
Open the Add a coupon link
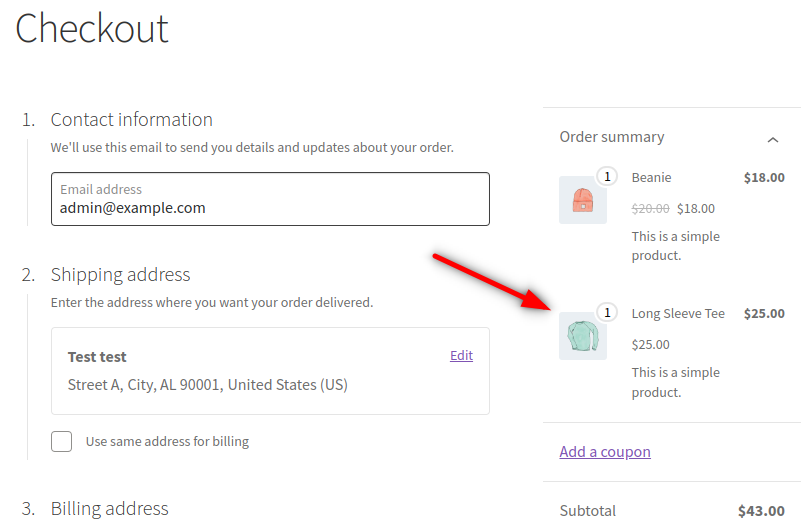605,452
